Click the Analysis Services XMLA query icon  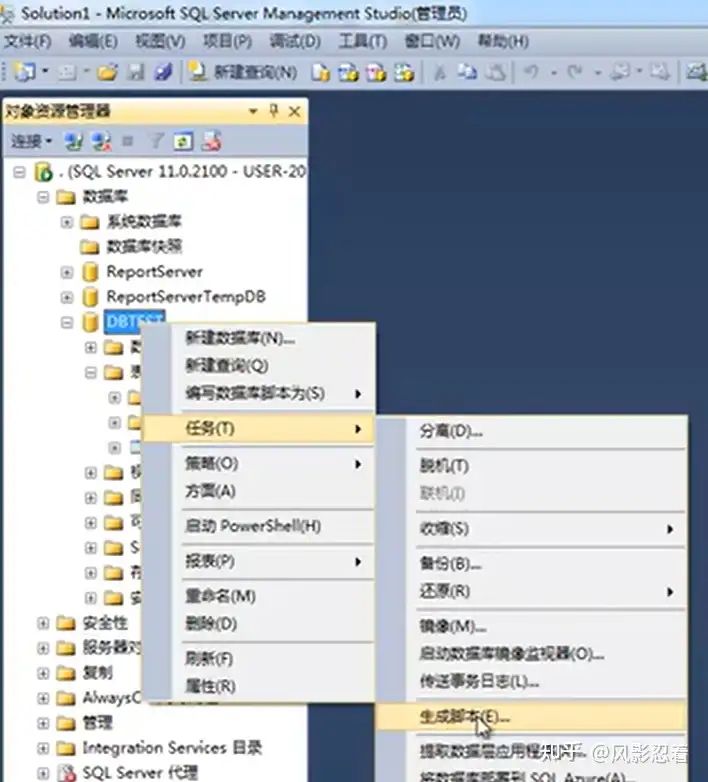(x=404, y=73)
